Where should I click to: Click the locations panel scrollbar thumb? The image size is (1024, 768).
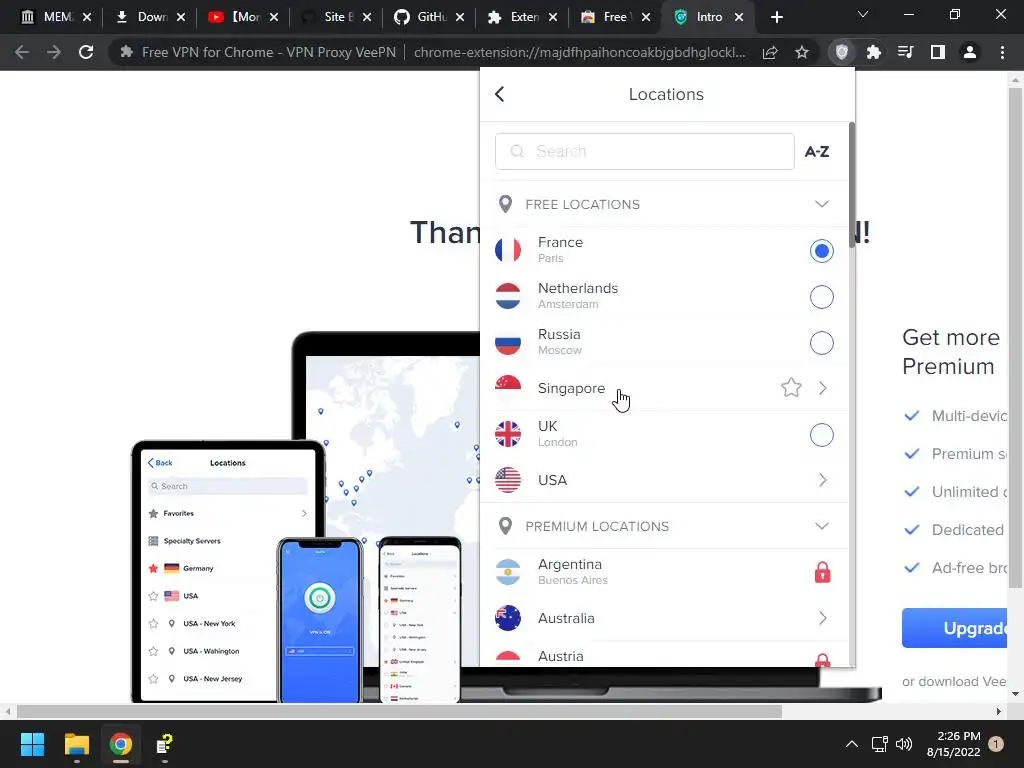852,184
